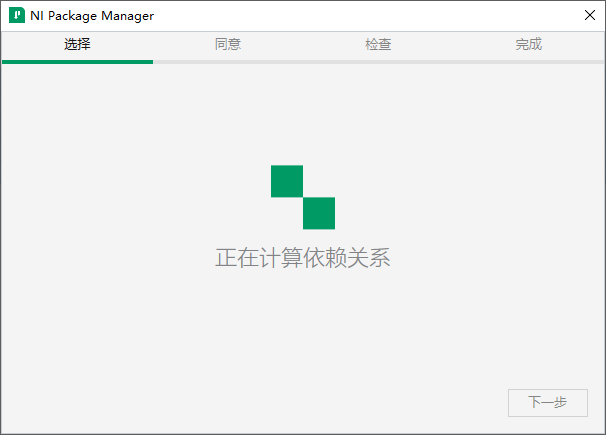Click the NI Package Manager title text
Image resolution: width=606 pixels, height=435 pixels.
92,16
